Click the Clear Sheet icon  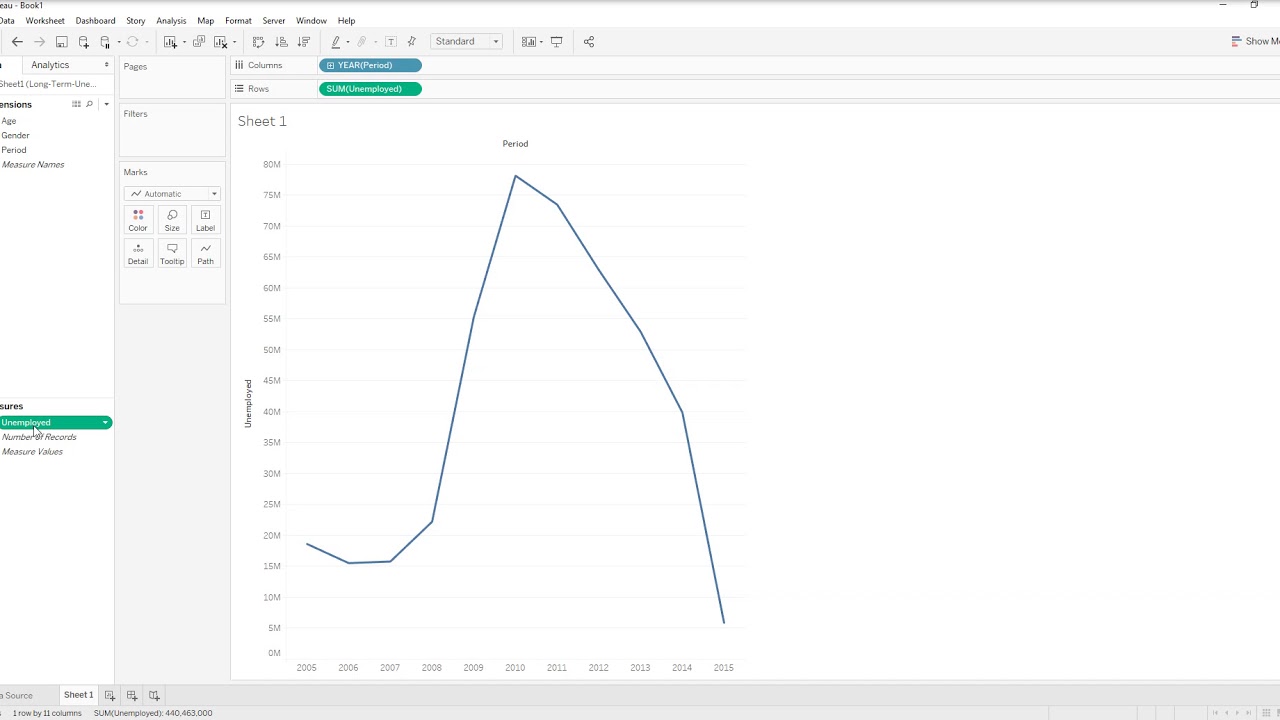pos(221,42)
